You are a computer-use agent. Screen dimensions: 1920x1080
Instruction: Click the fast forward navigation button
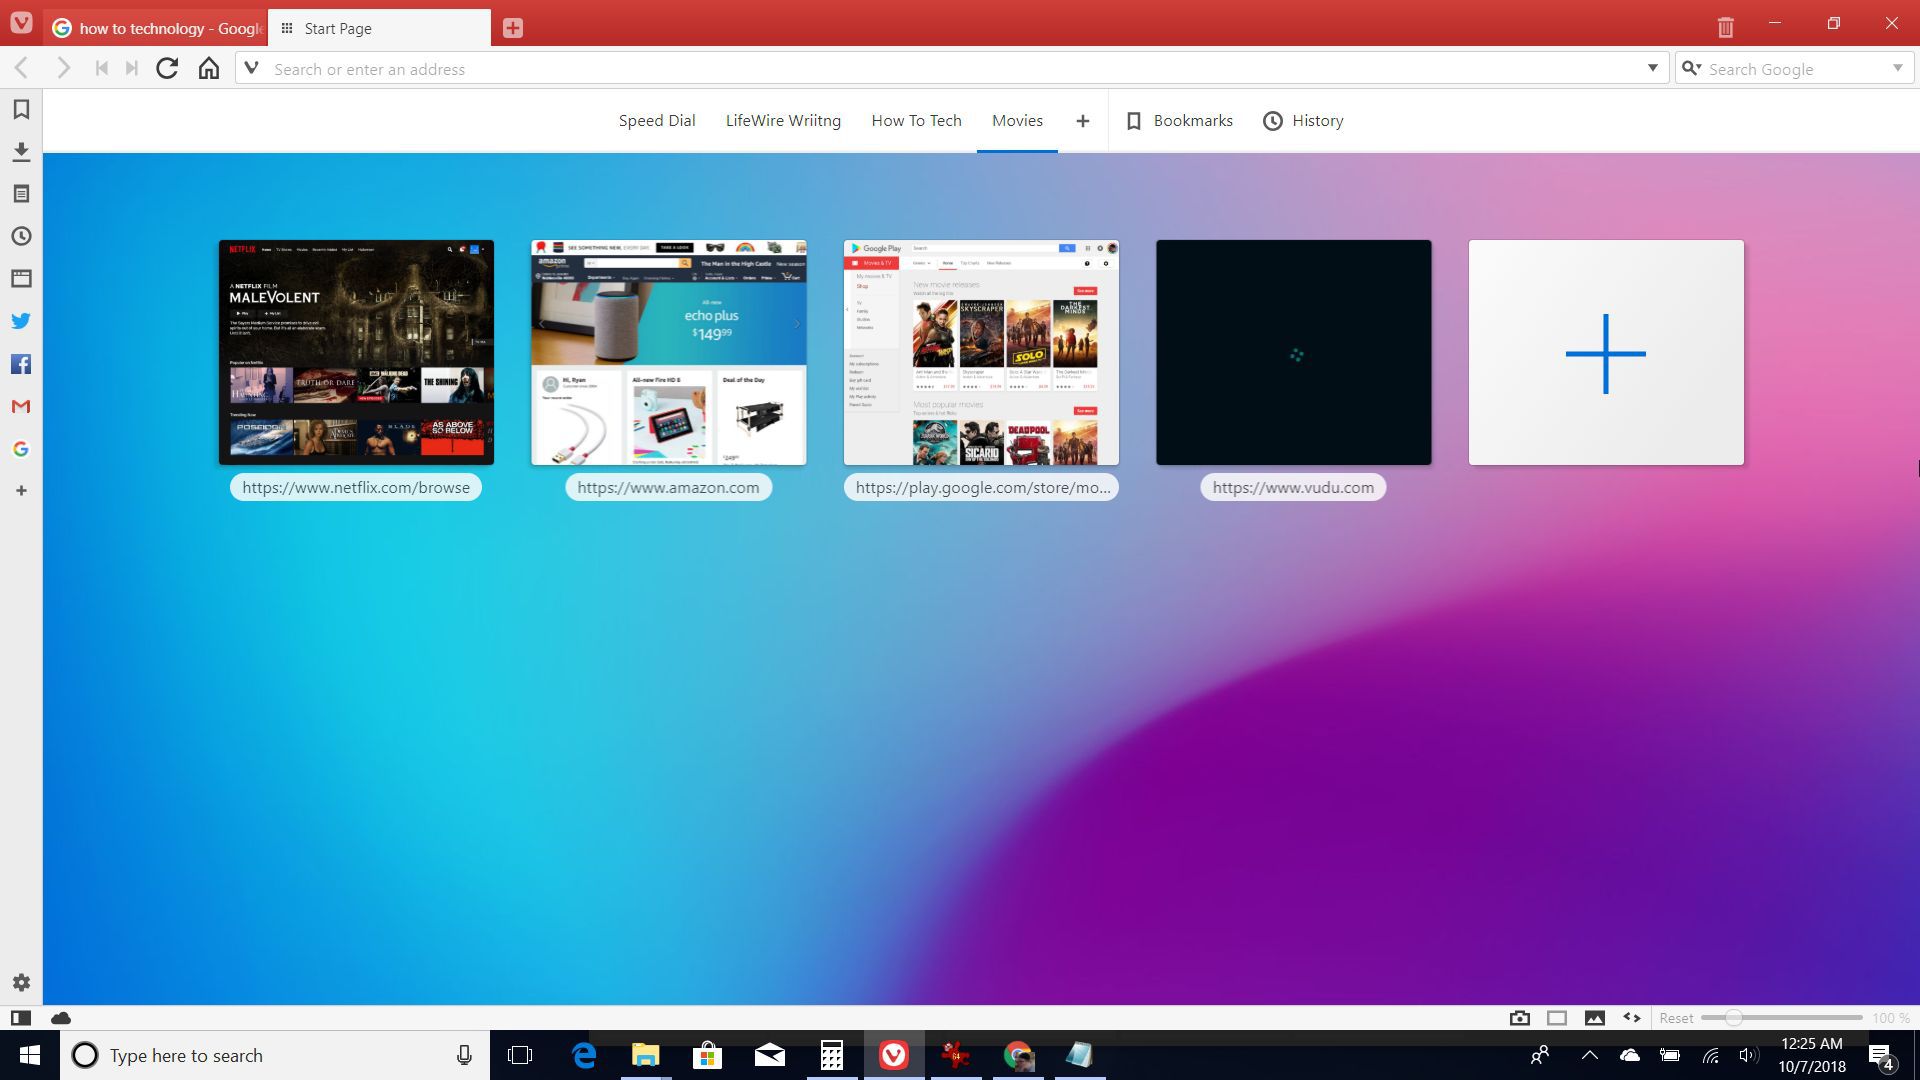tap(131, 69)
